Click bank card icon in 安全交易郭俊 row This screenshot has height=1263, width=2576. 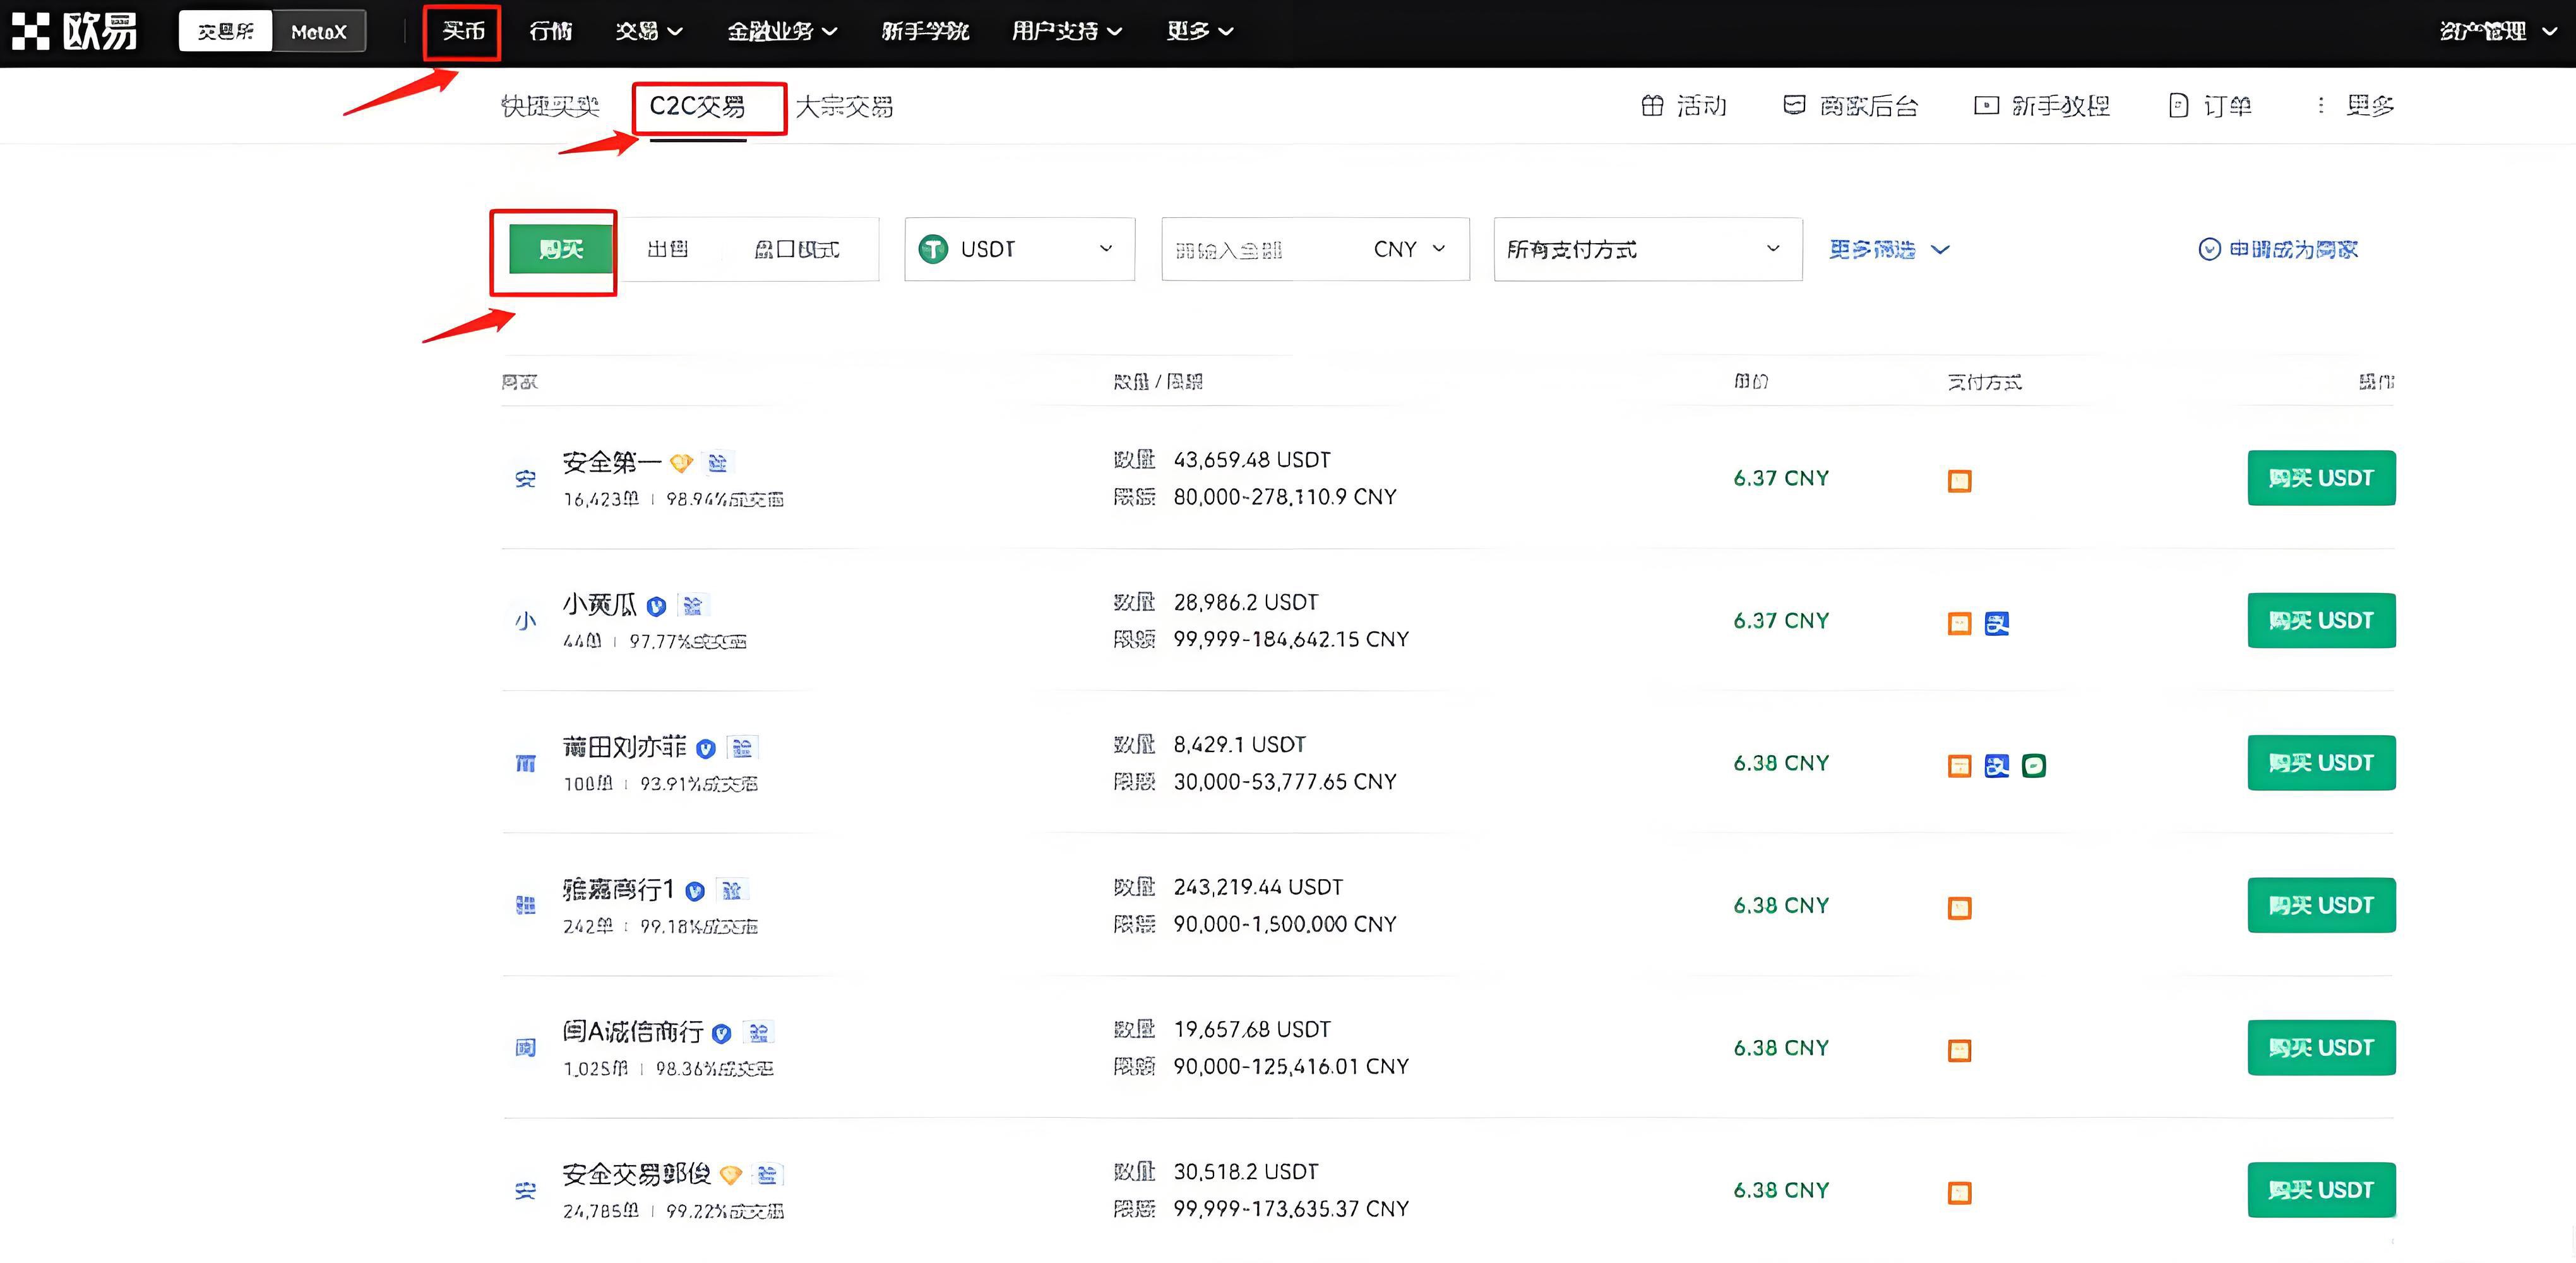click(x=1959, y=1193)
